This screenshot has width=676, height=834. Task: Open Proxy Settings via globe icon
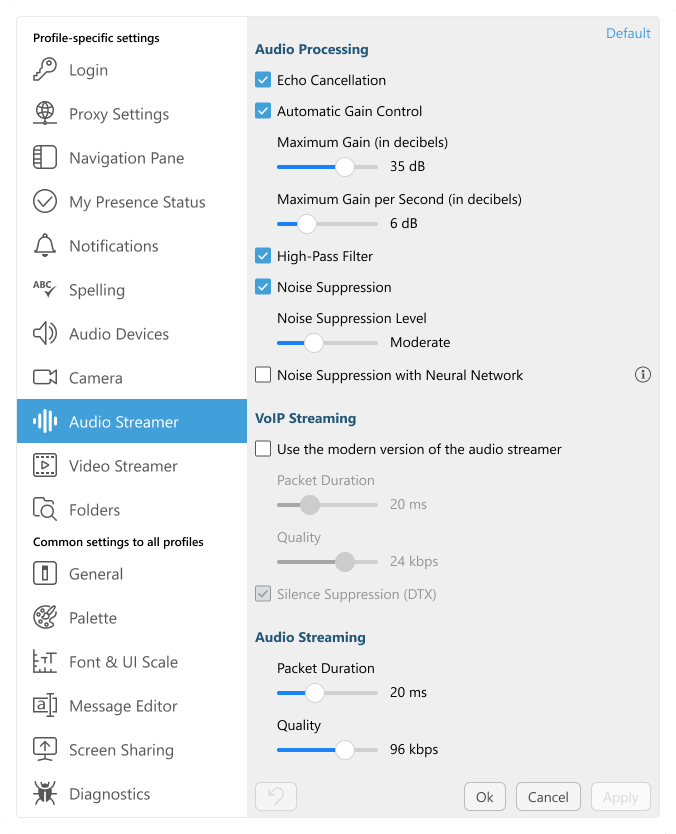pyautogui.click(x=45, y=114)
